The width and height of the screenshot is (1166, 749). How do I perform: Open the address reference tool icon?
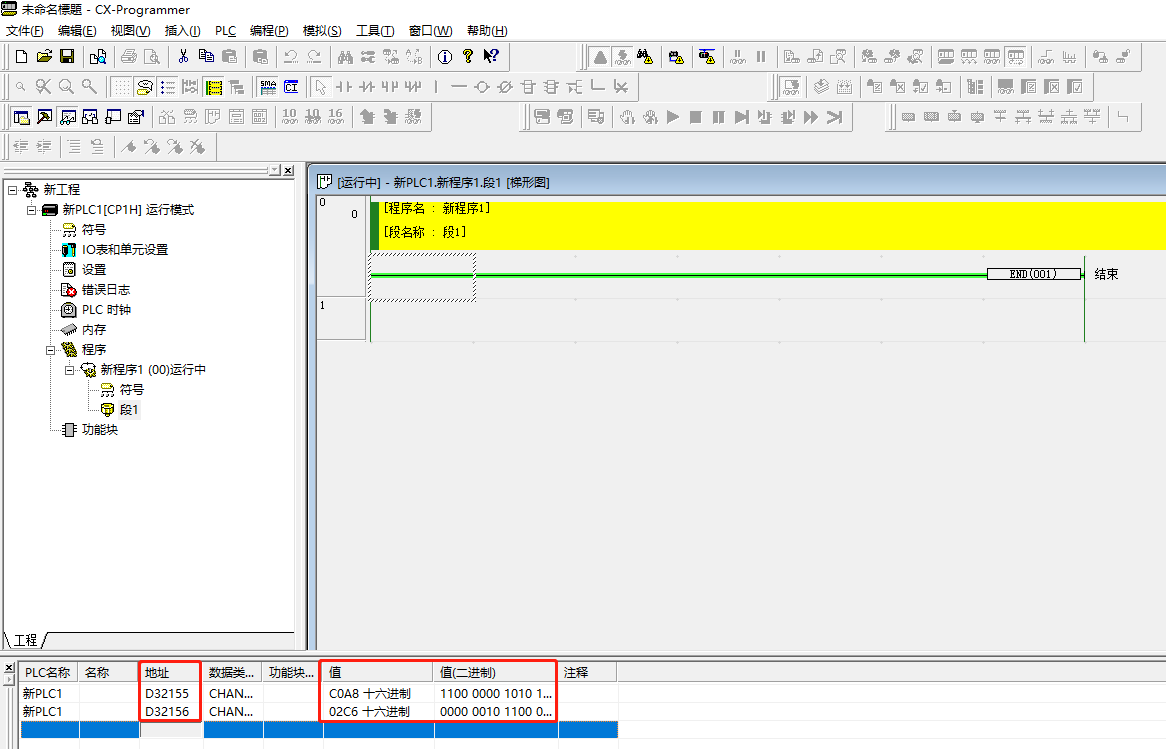click(x=90, y=117)
